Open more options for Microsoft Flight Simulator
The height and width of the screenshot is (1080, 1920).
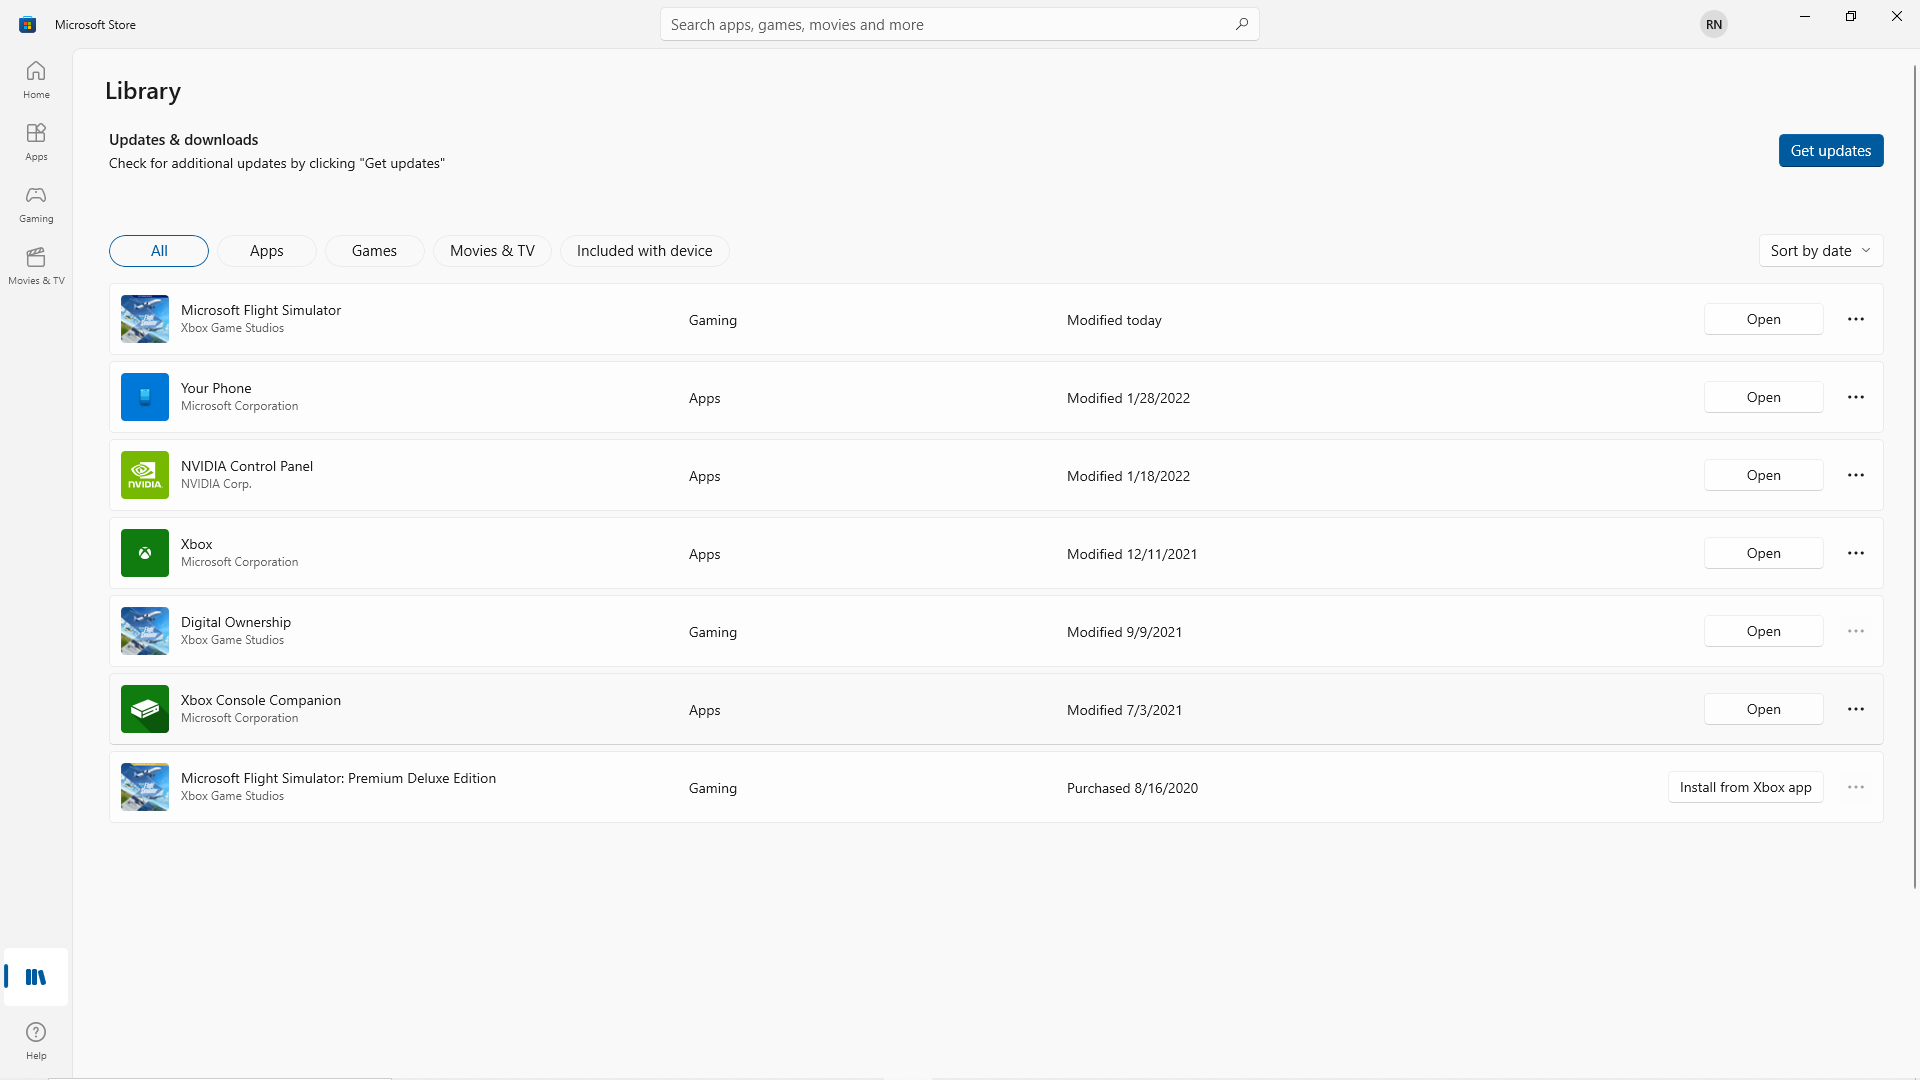click(1856, 319)
